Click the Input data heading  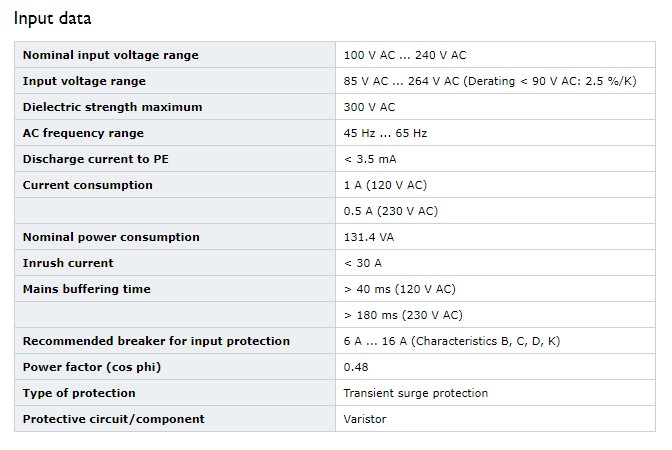[x=52, y=18]
